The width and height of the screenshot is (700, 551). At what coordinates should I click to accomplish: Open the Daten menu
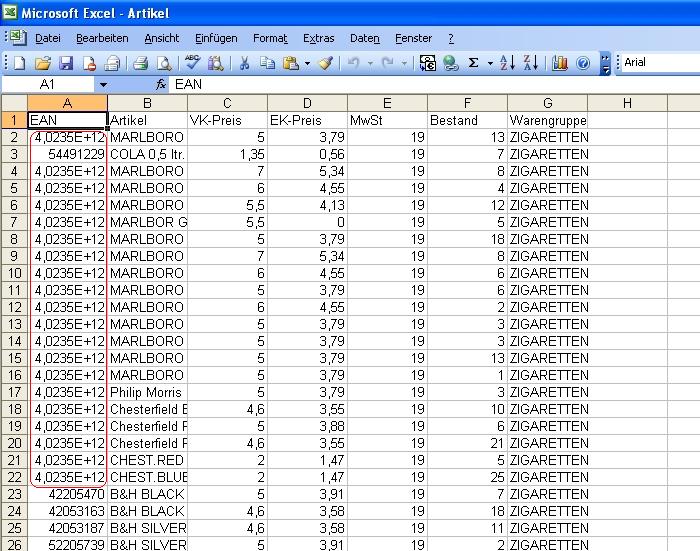click(x=365, y=38)
